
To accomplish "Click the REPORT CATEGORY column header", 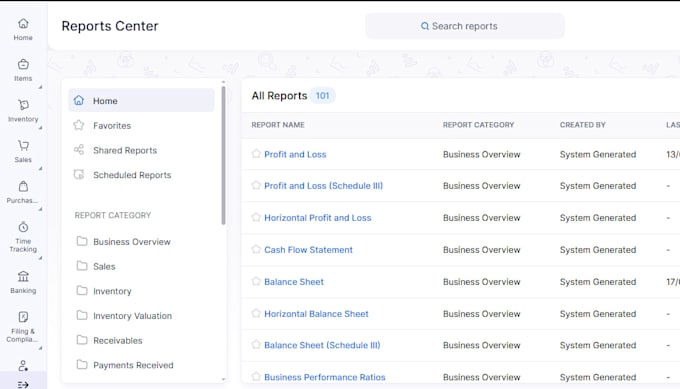I will tap(478, 125).
